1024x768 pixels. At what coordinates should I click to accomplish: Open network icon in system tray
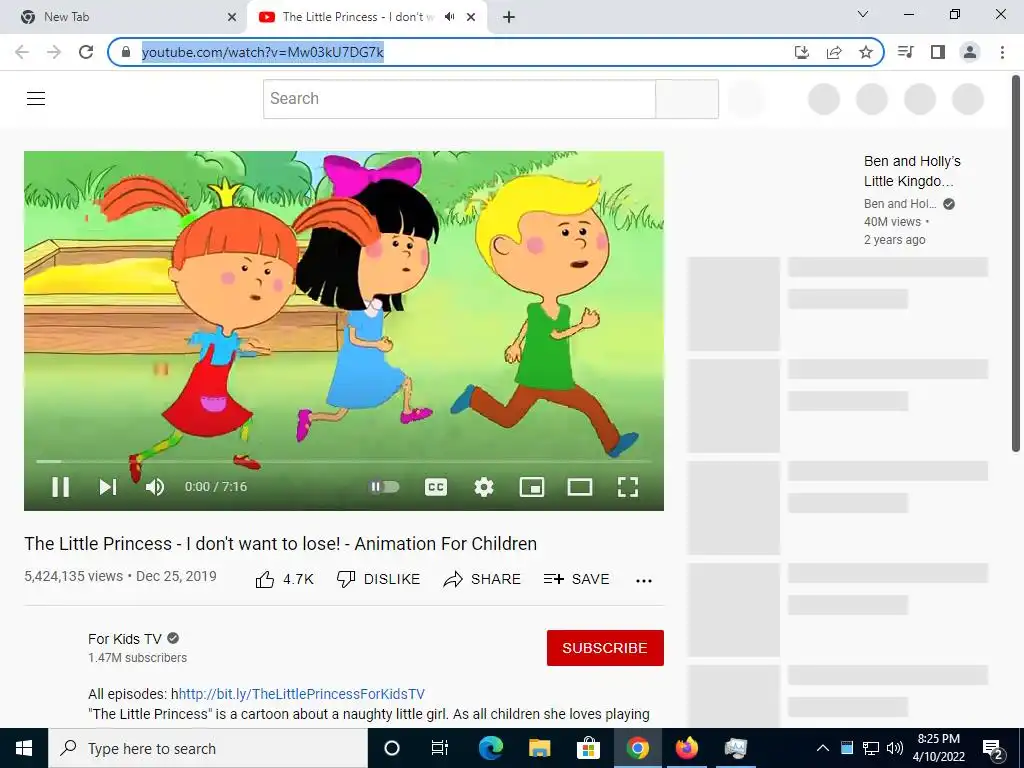pos(871,748)
